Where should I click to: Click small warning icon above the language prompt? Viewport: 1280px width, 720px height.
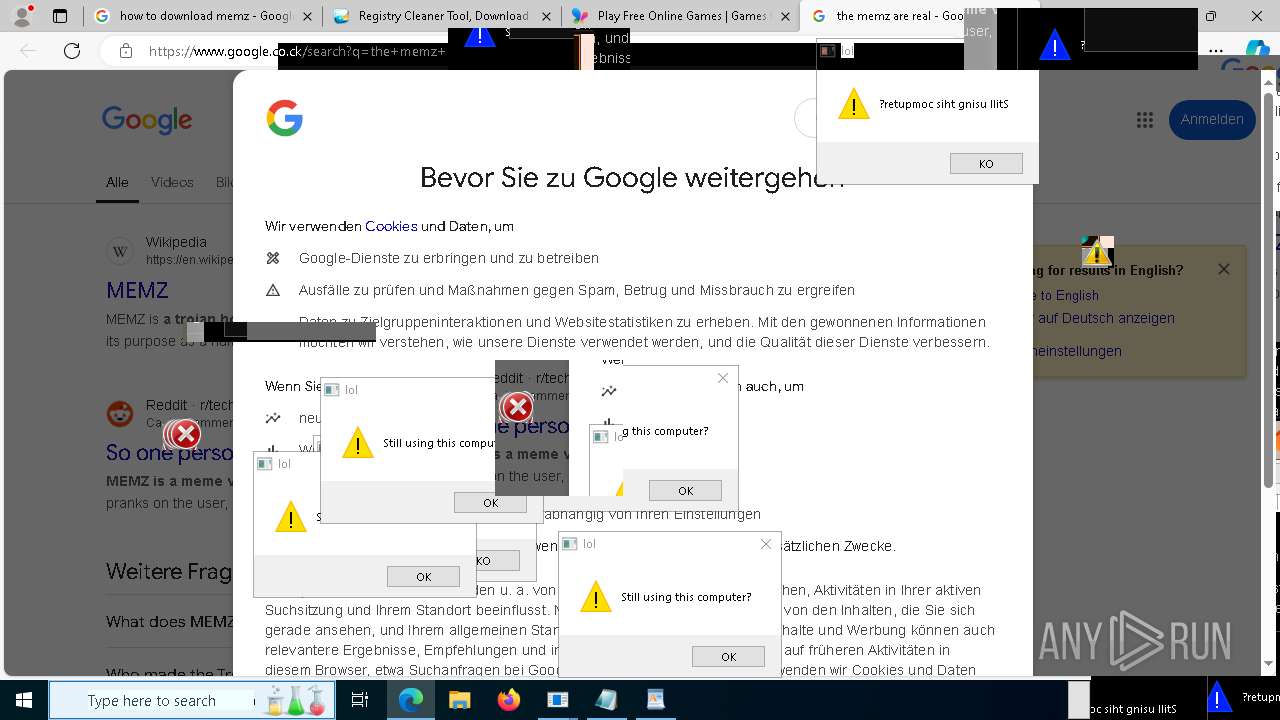(x=1095, y=253)
